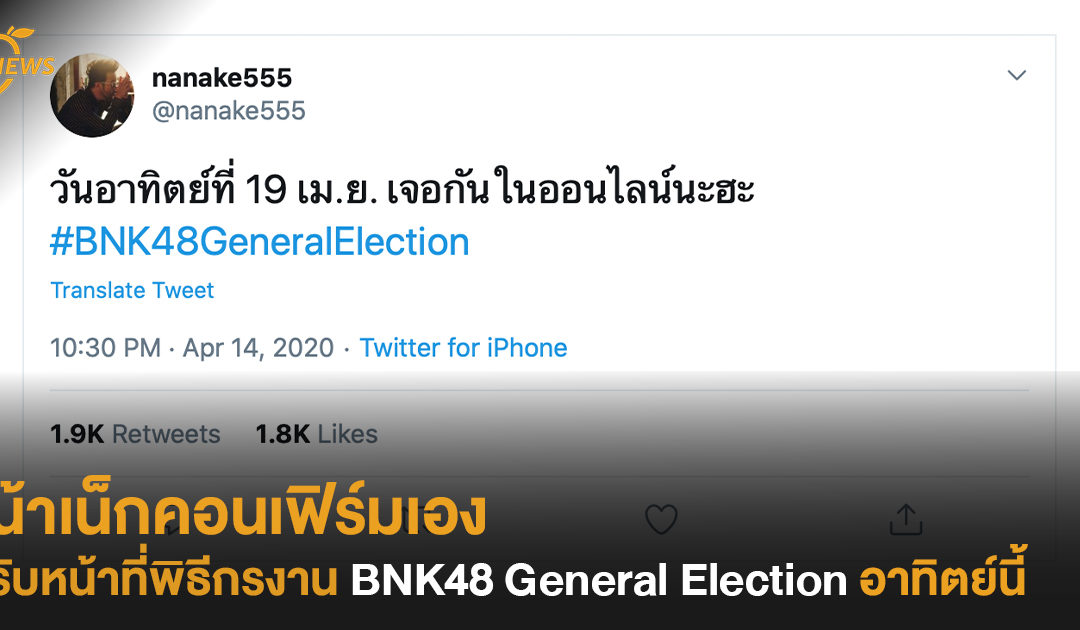The image size is (1080, 630).
Task: Select the Thai tweet text about 19 เม.ย.
Action: click(402, 190)
